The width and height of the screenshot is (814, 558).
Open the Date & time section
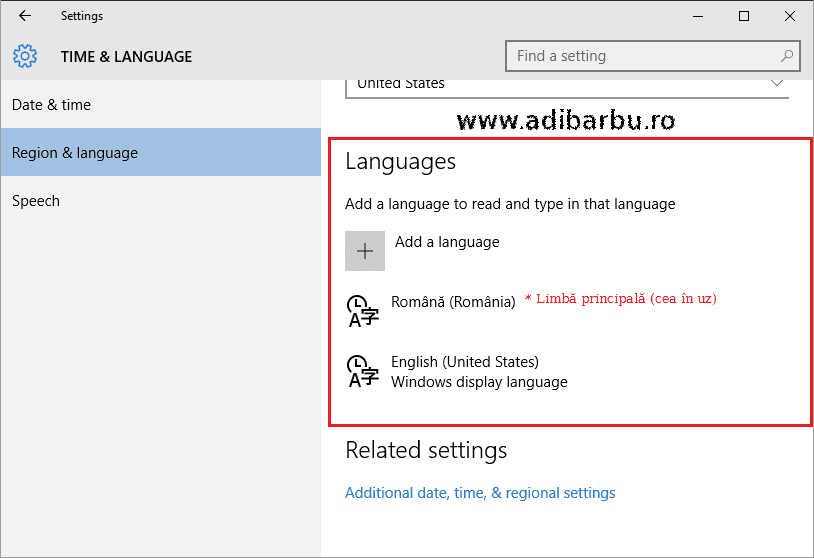51,105
